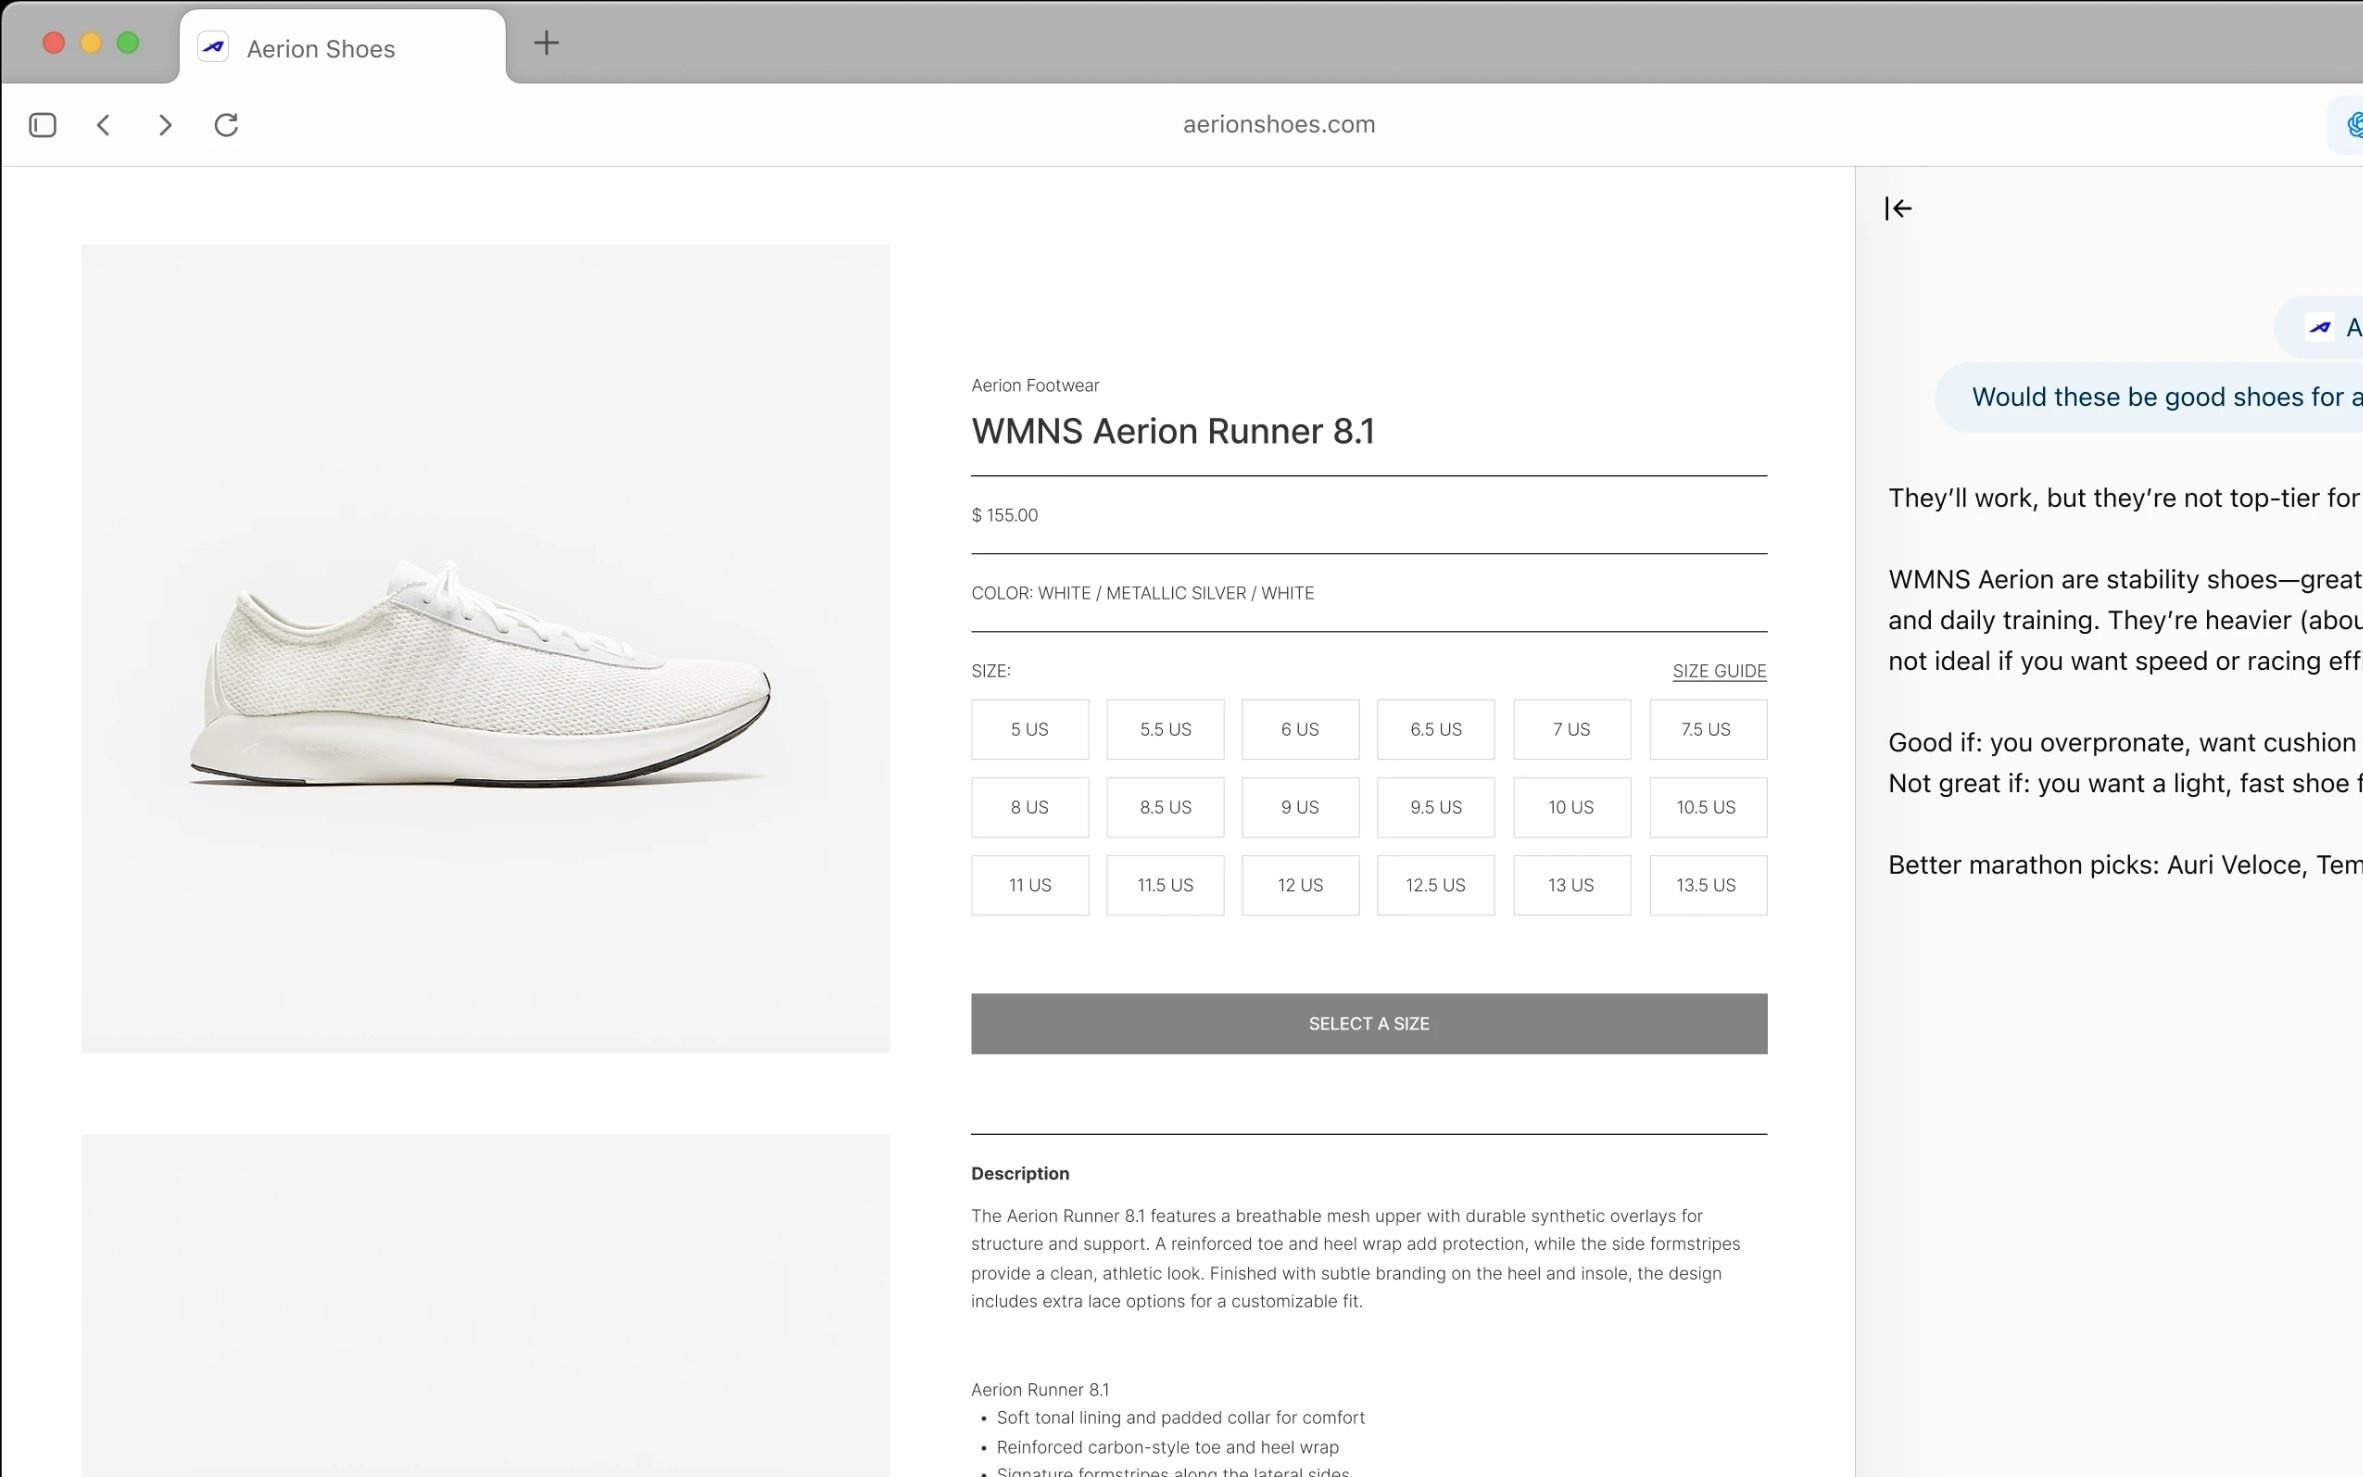The height and width of the screenshot is (1477, 2363).
Task: Toggle the browser sidebar icon
Action: coord(42,125)
